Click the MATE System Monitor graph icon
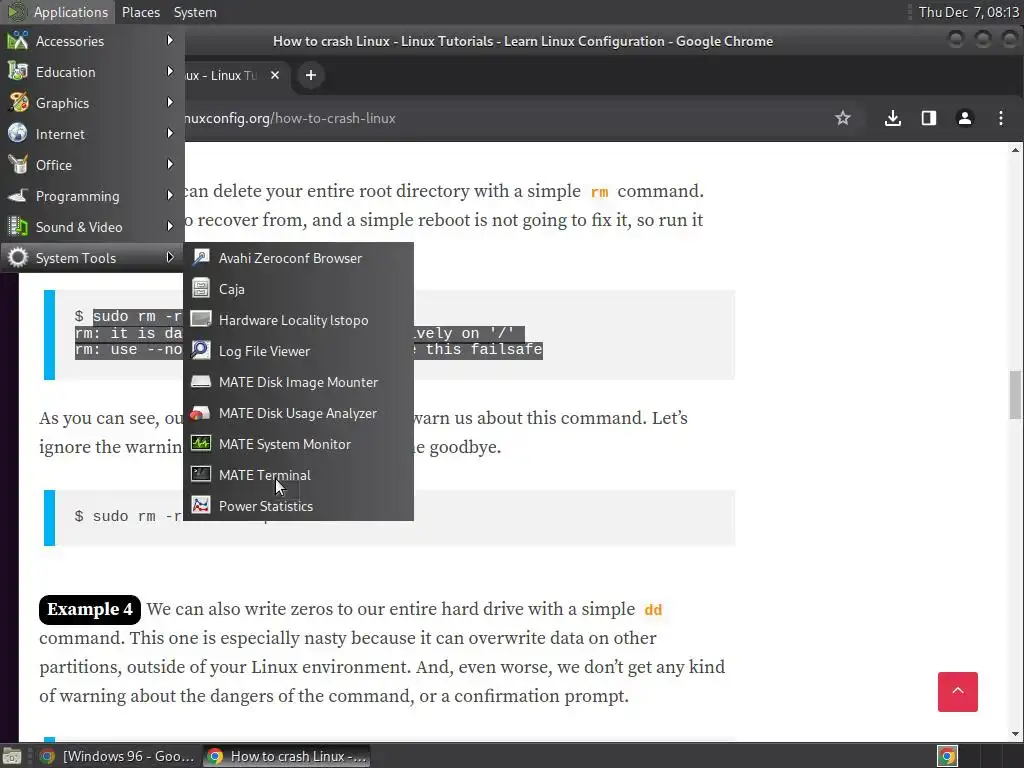 click(200, 444)
